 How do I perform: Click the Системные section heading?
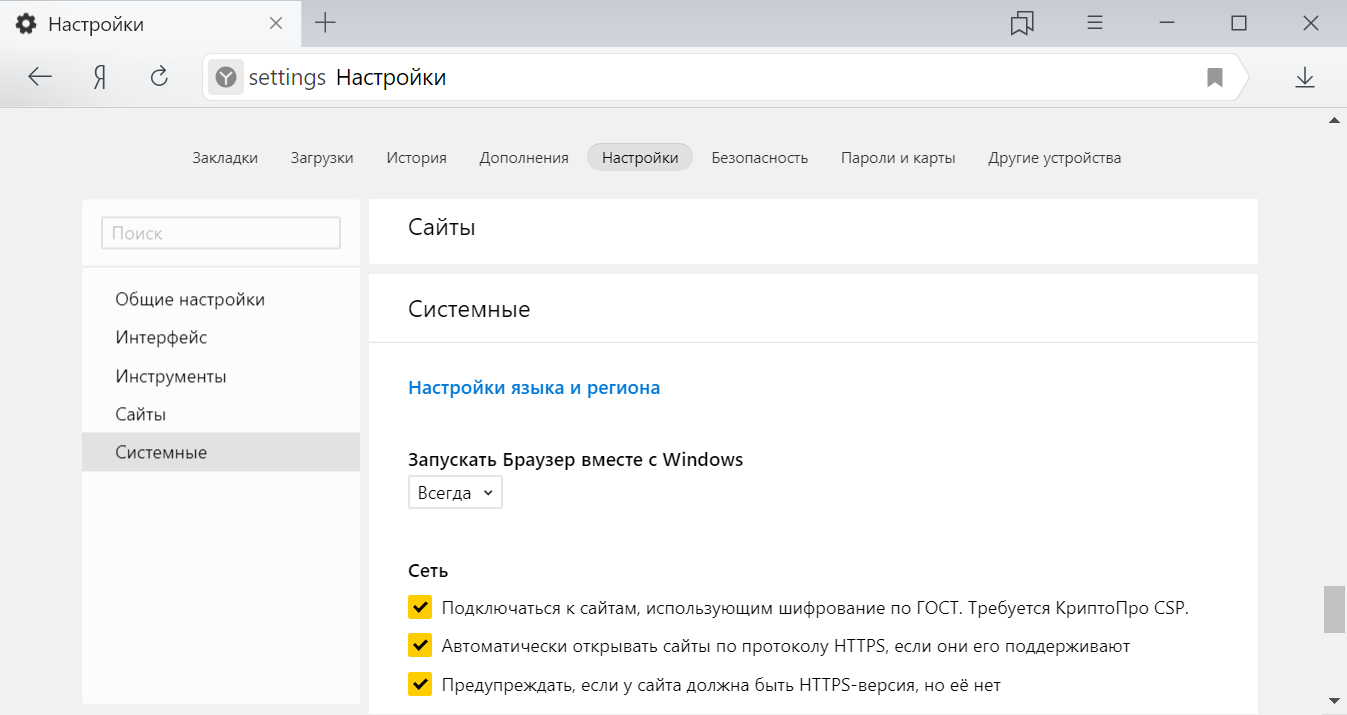coord(469,309)
